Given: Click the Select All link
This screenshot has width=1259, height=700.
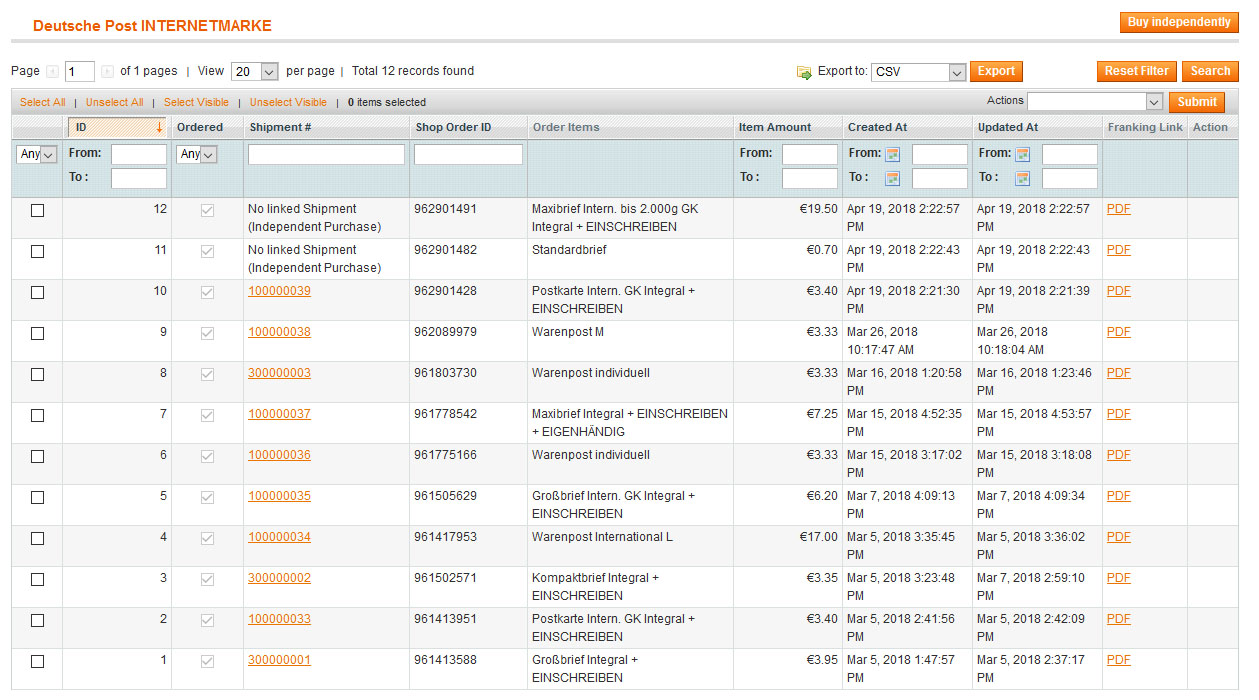Looking at the screenshot, I should click(43, 102).
